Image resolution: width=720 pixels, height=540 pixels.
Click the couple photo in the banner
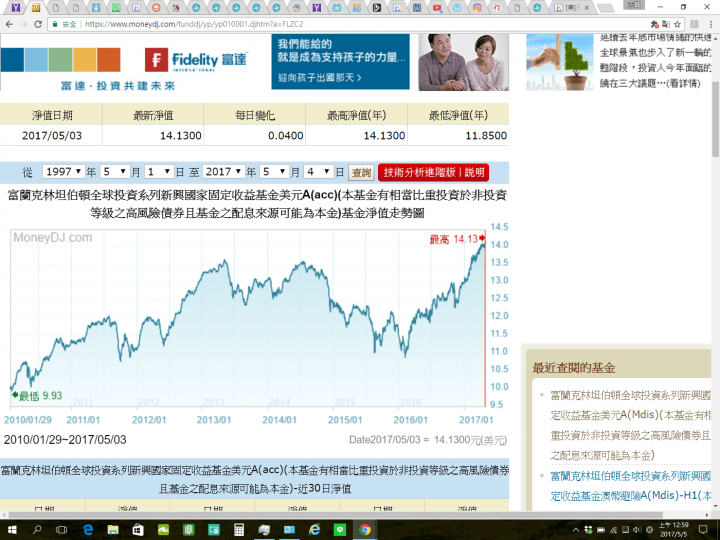pos(463,62)
